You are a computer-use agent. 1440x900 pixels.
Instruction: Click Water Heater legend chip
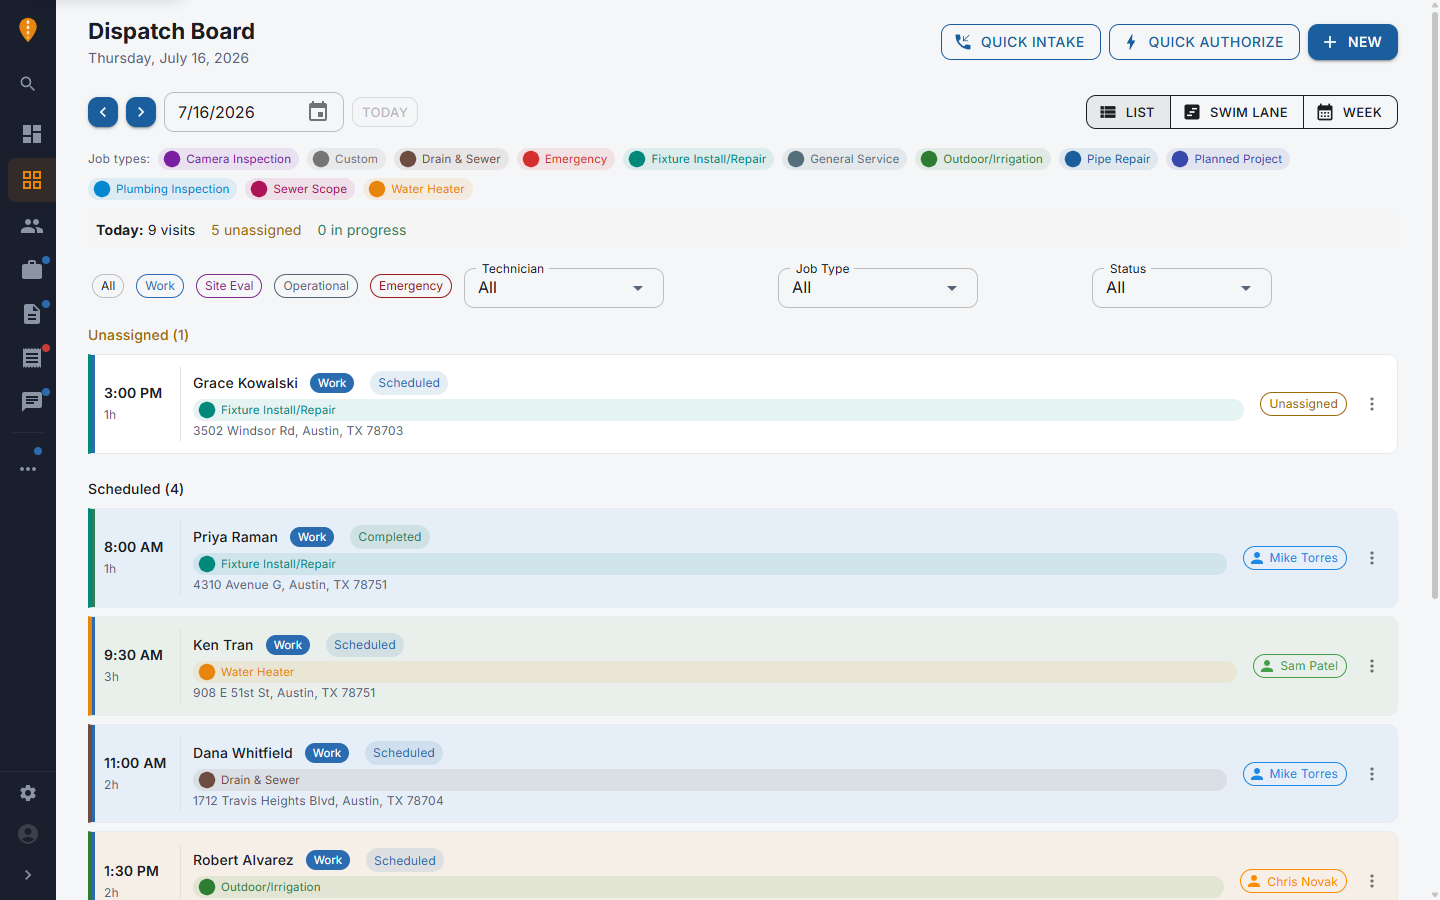tap(418, 189)
